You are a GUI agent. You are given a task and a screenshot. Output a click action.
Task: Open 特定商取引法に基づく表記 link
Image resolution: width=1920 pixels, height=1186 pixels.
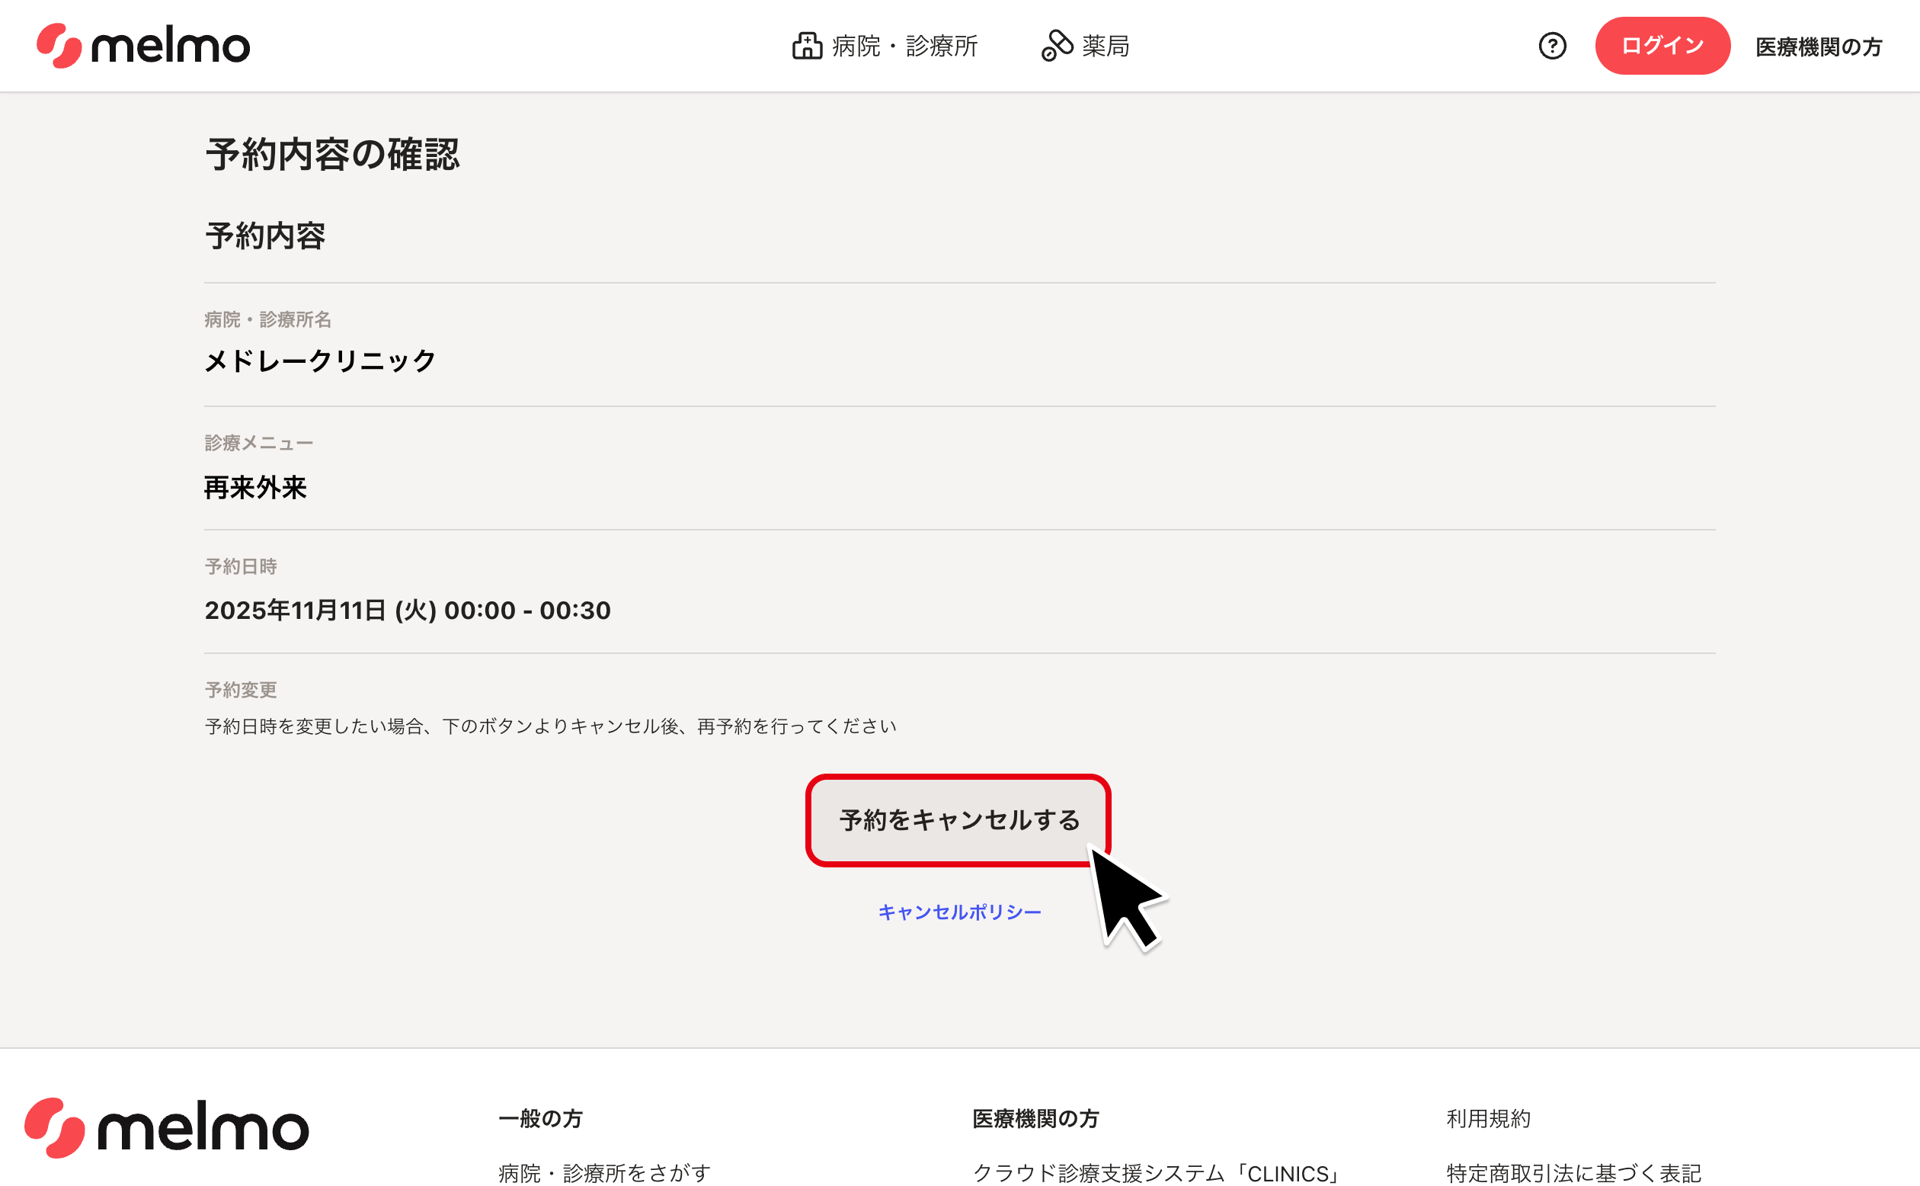(x=1573, y=1173)
